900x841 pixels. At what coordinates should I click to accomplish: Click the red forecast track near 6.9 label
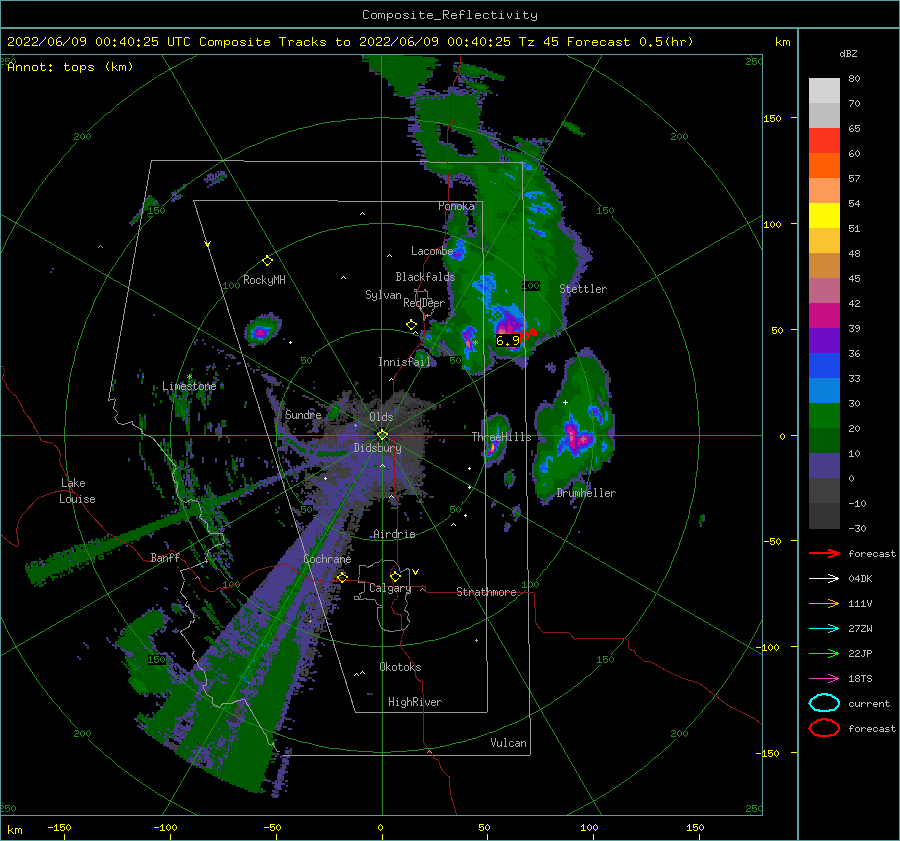(x=529, y=334)
